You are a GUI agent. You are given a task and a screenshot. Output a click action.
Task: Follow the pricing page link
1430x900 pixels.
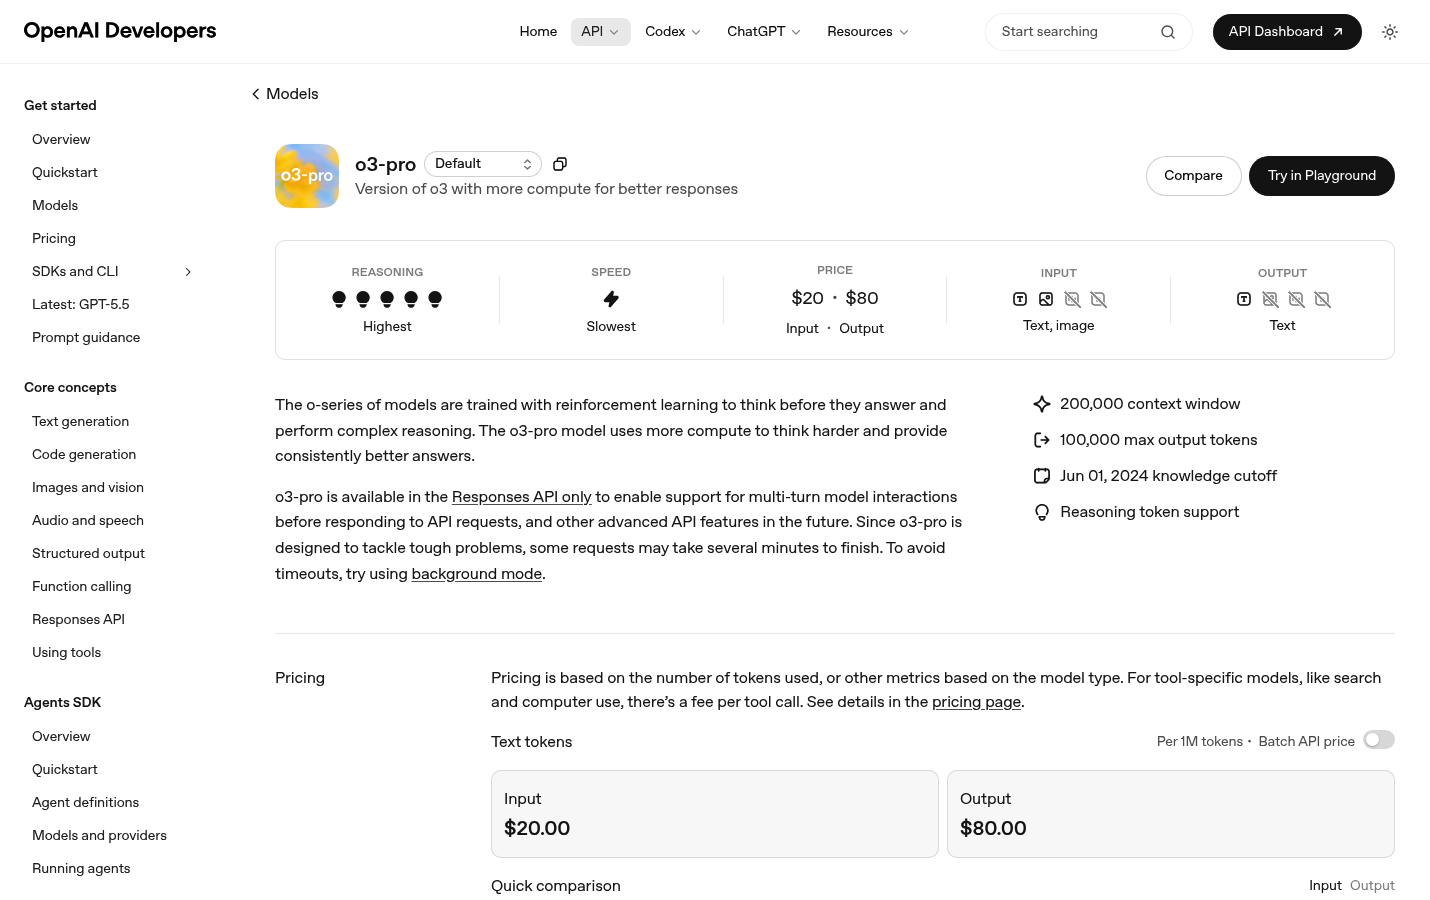click(x=976, y=702)
